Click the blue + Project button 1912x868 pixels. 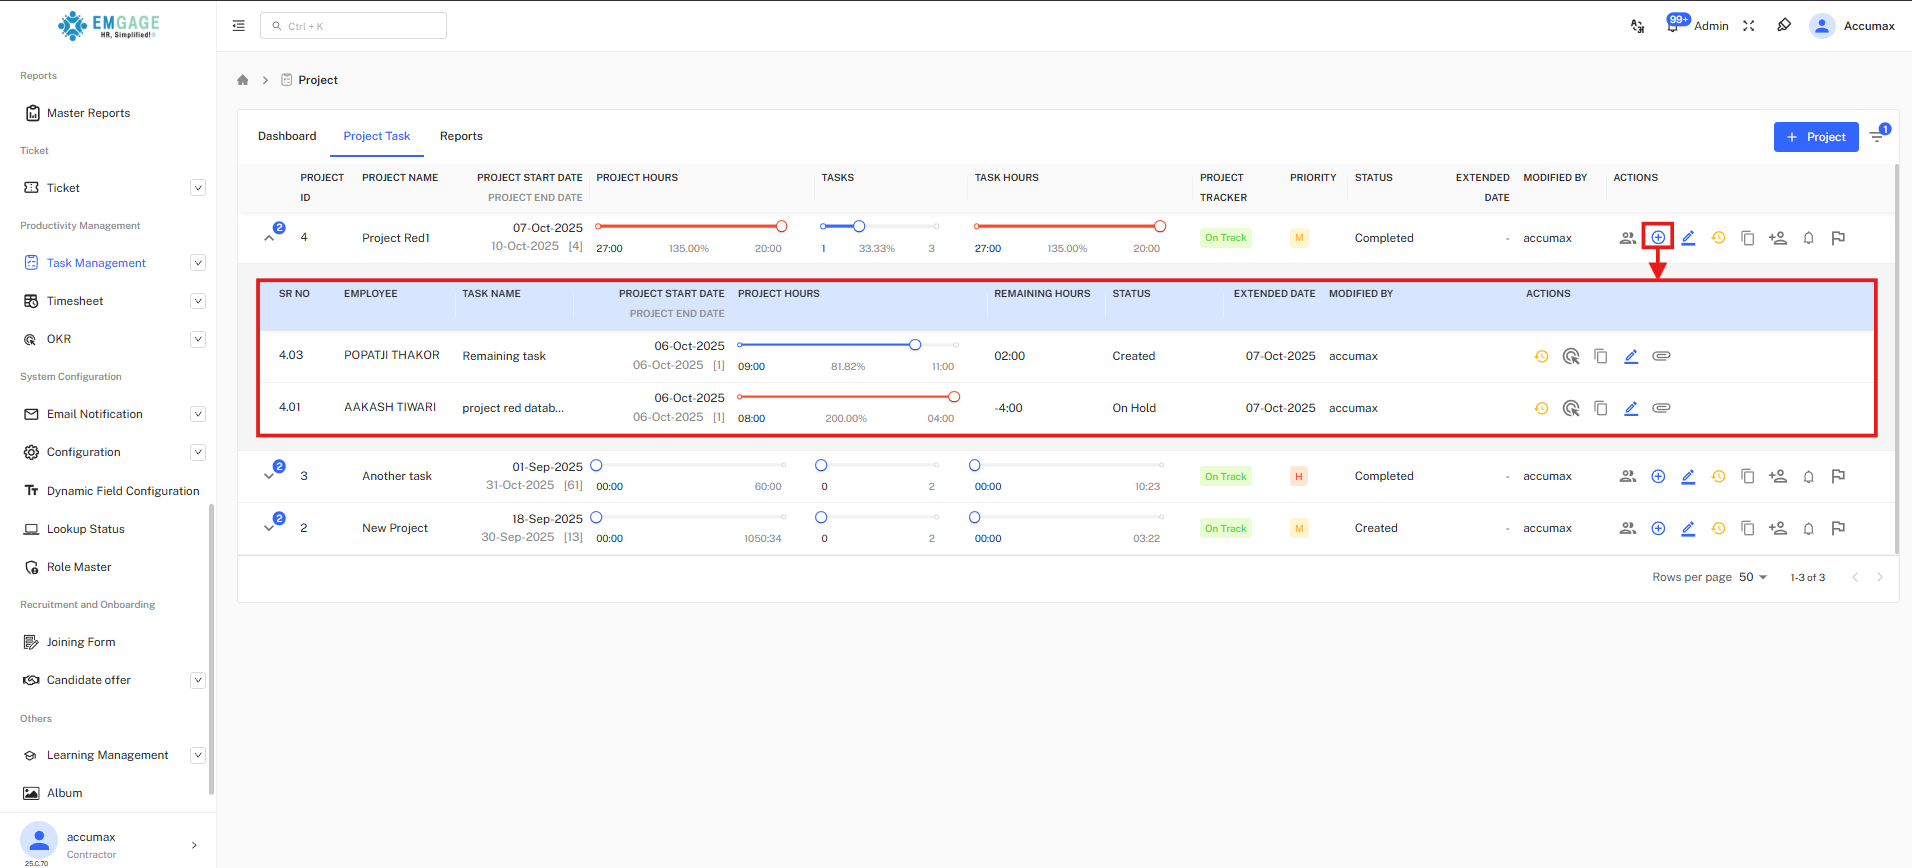pos(1815,137)
